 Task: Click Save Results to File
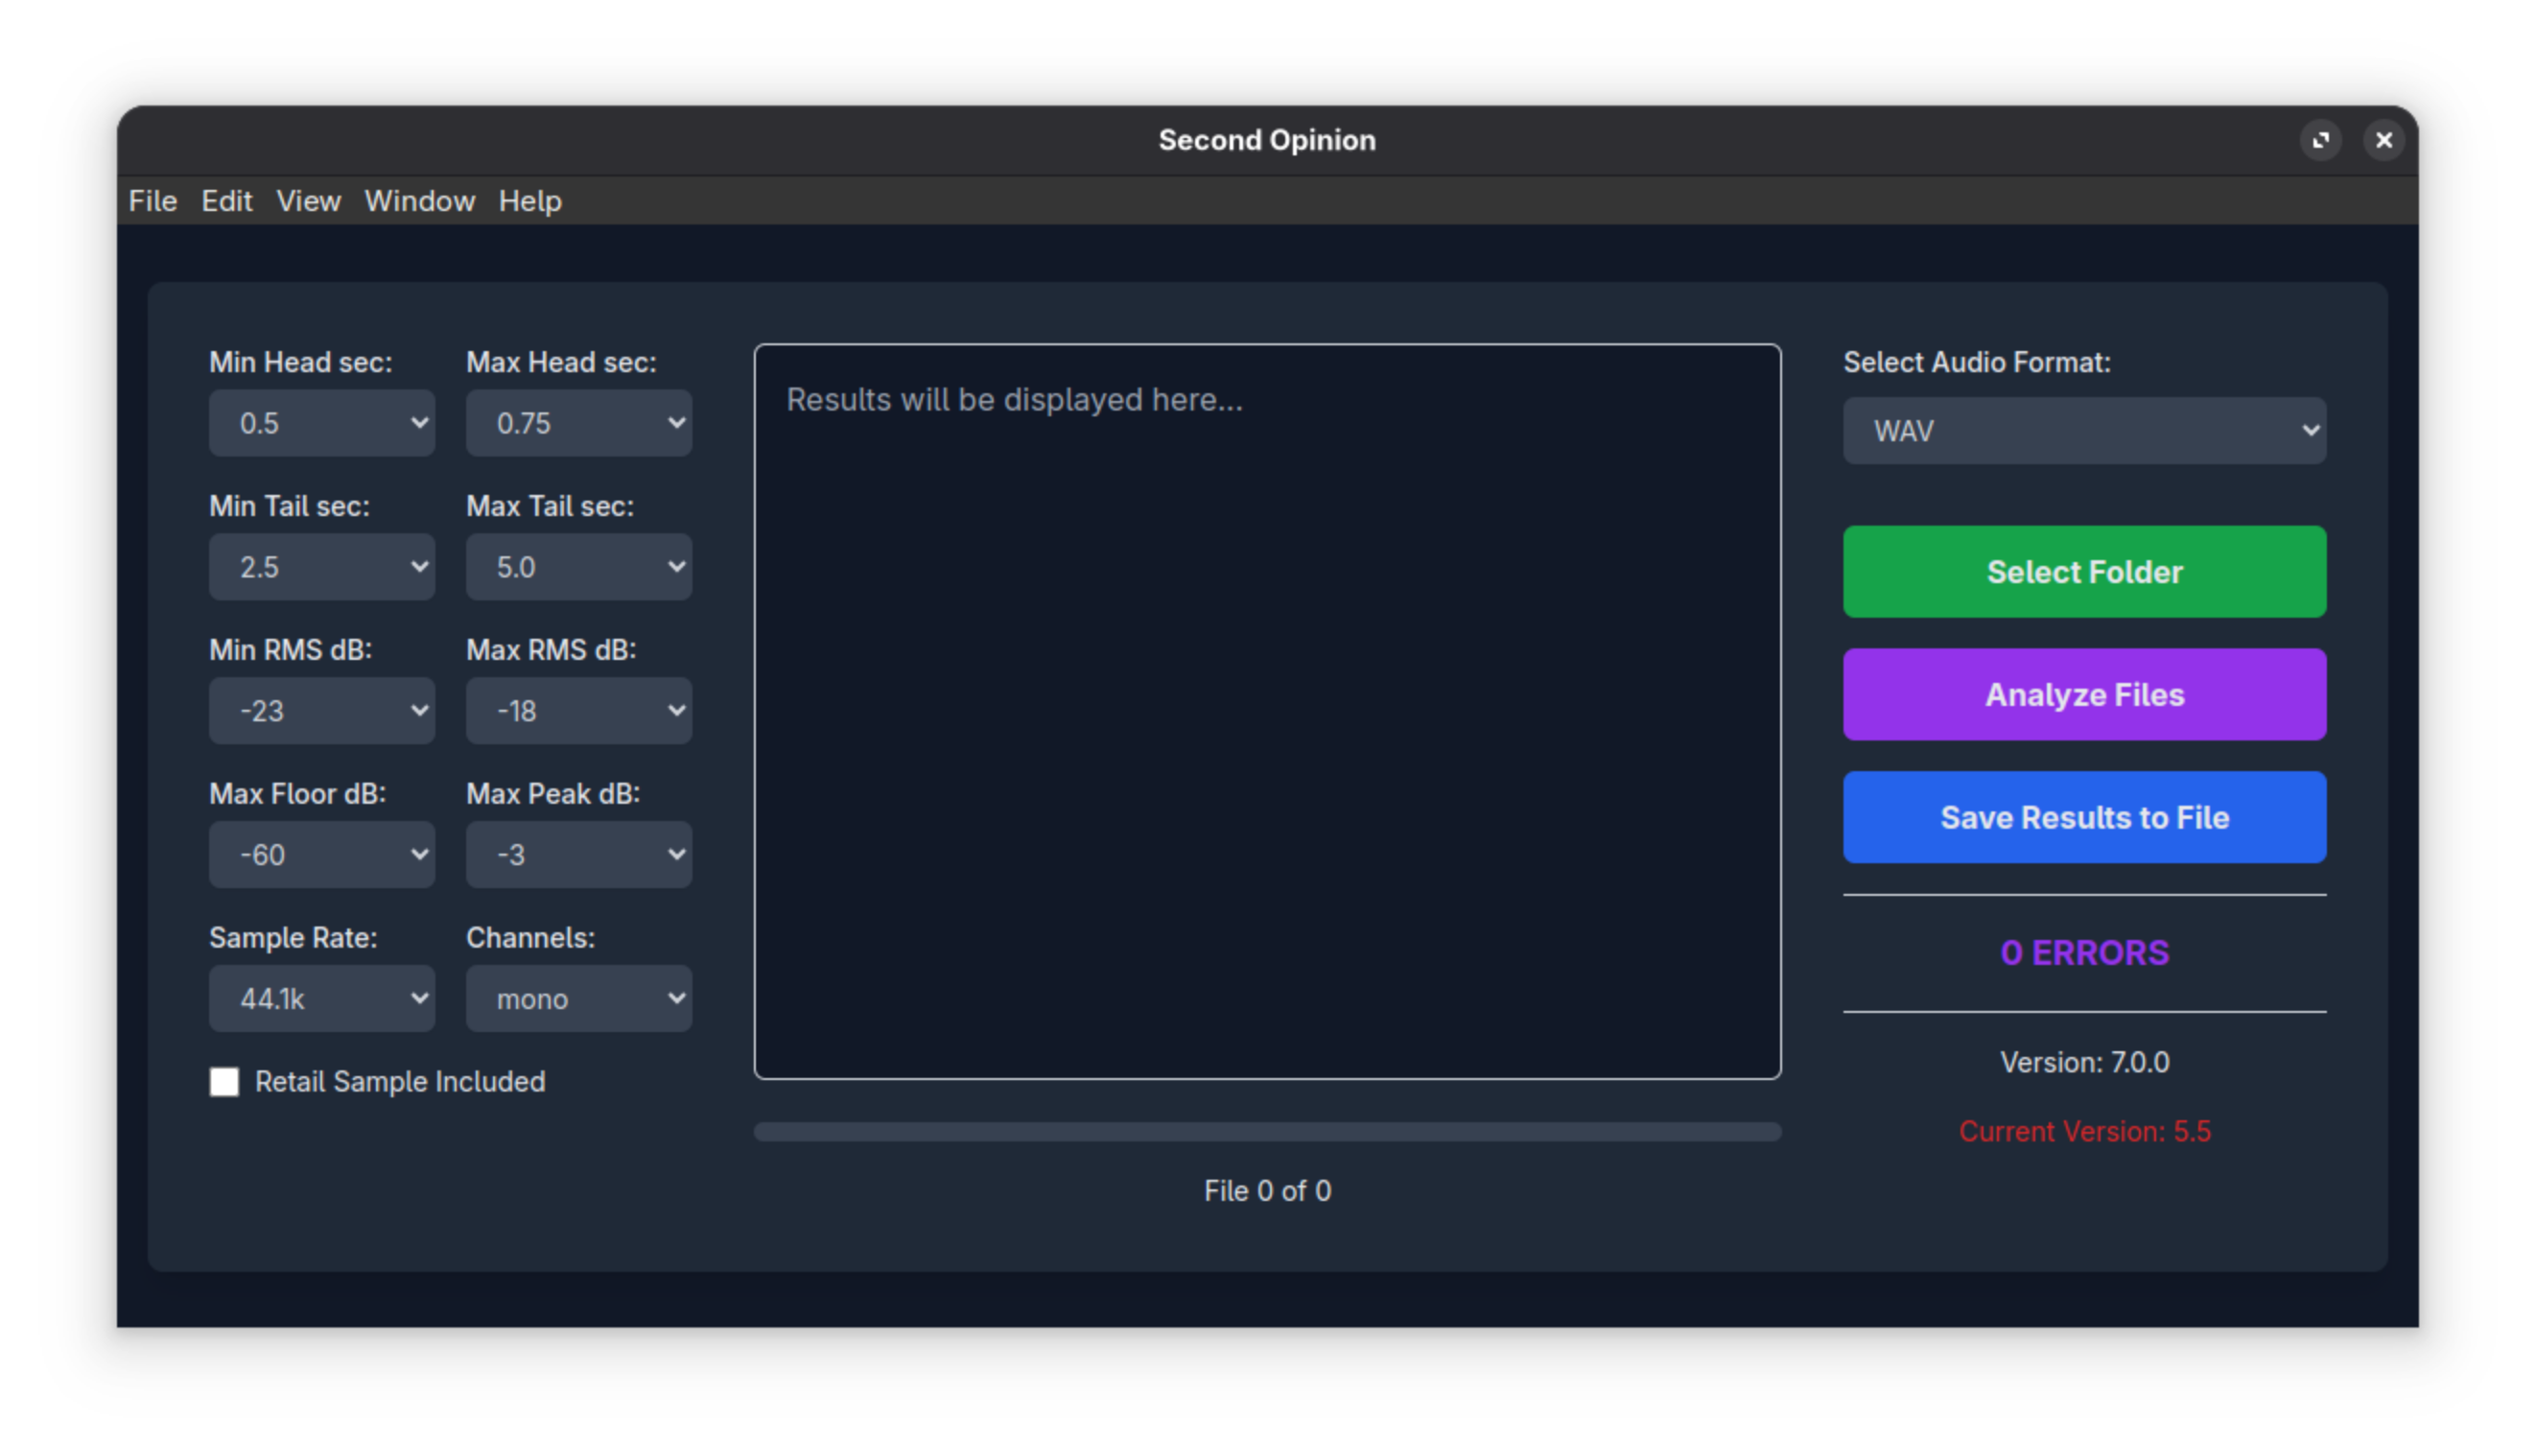(x=2084, y=817)
